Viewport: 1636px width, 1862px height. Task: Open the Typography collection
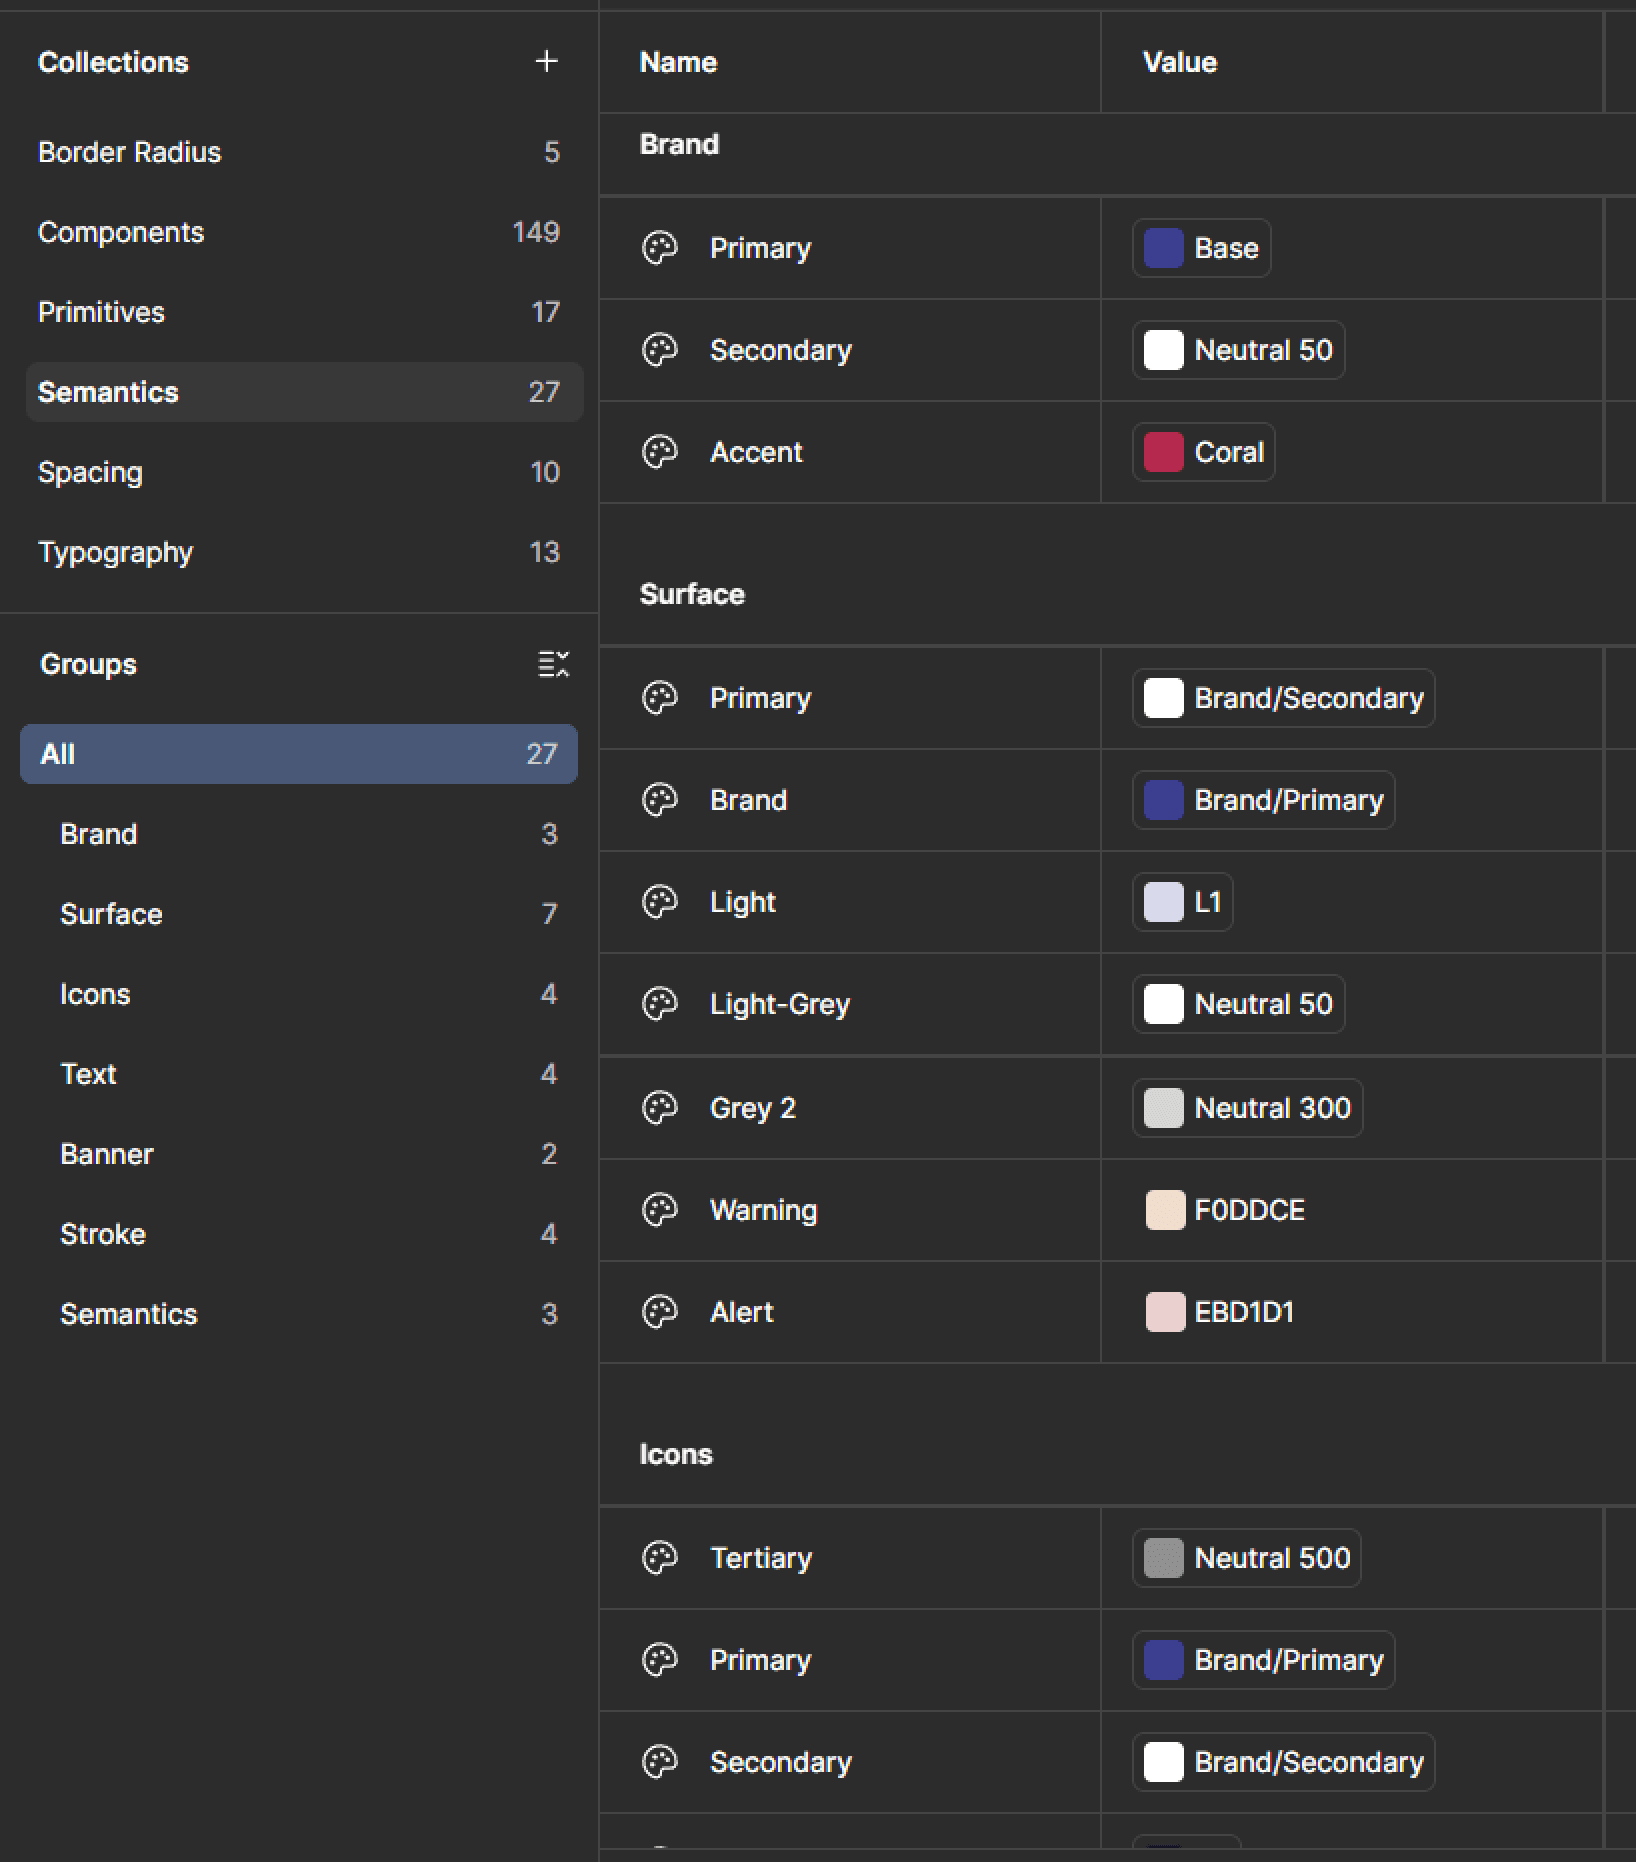304,552
